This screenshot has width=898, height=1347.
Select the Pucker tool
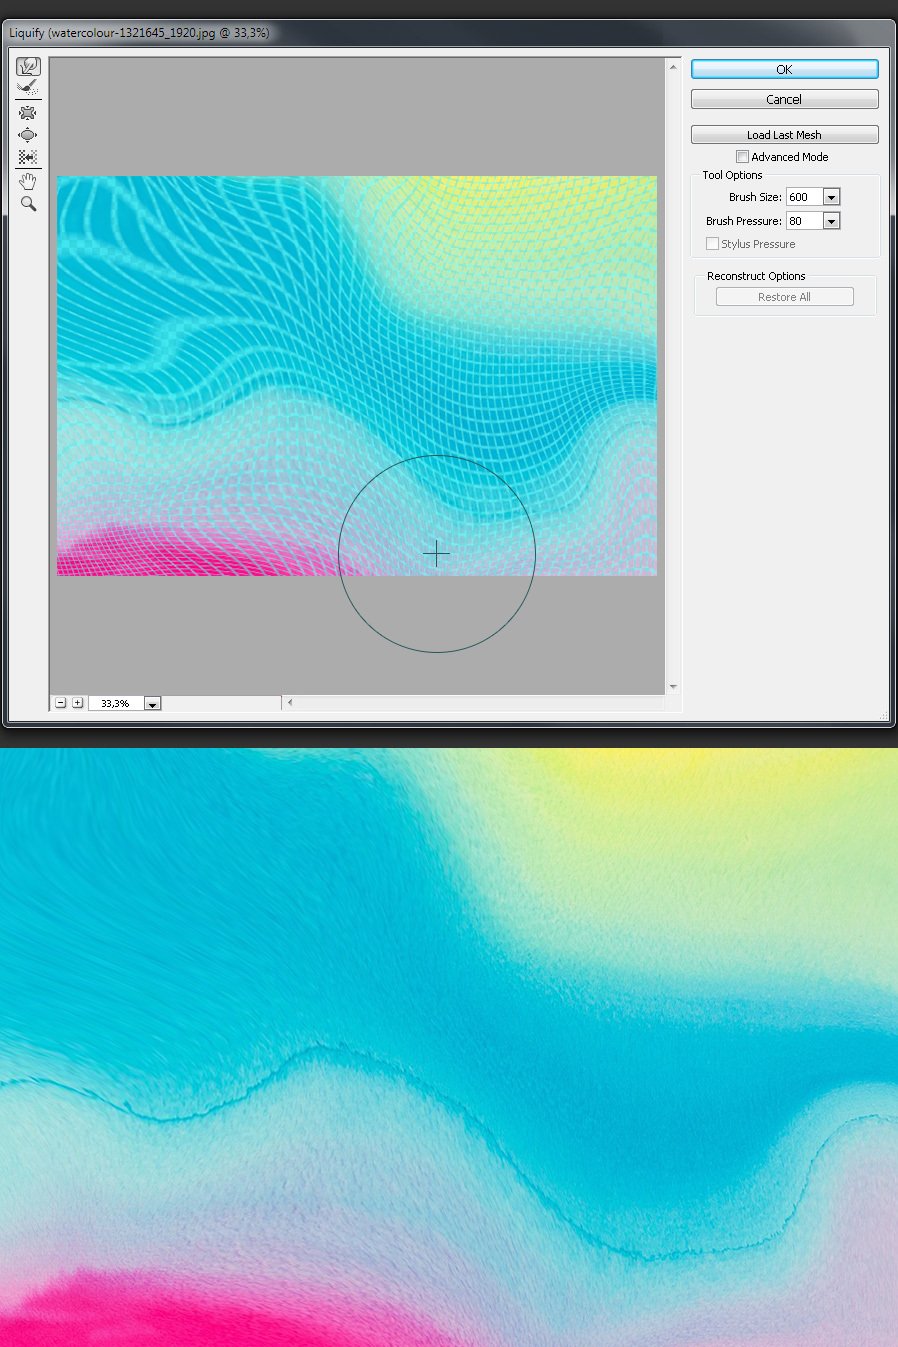click(28, 112)
